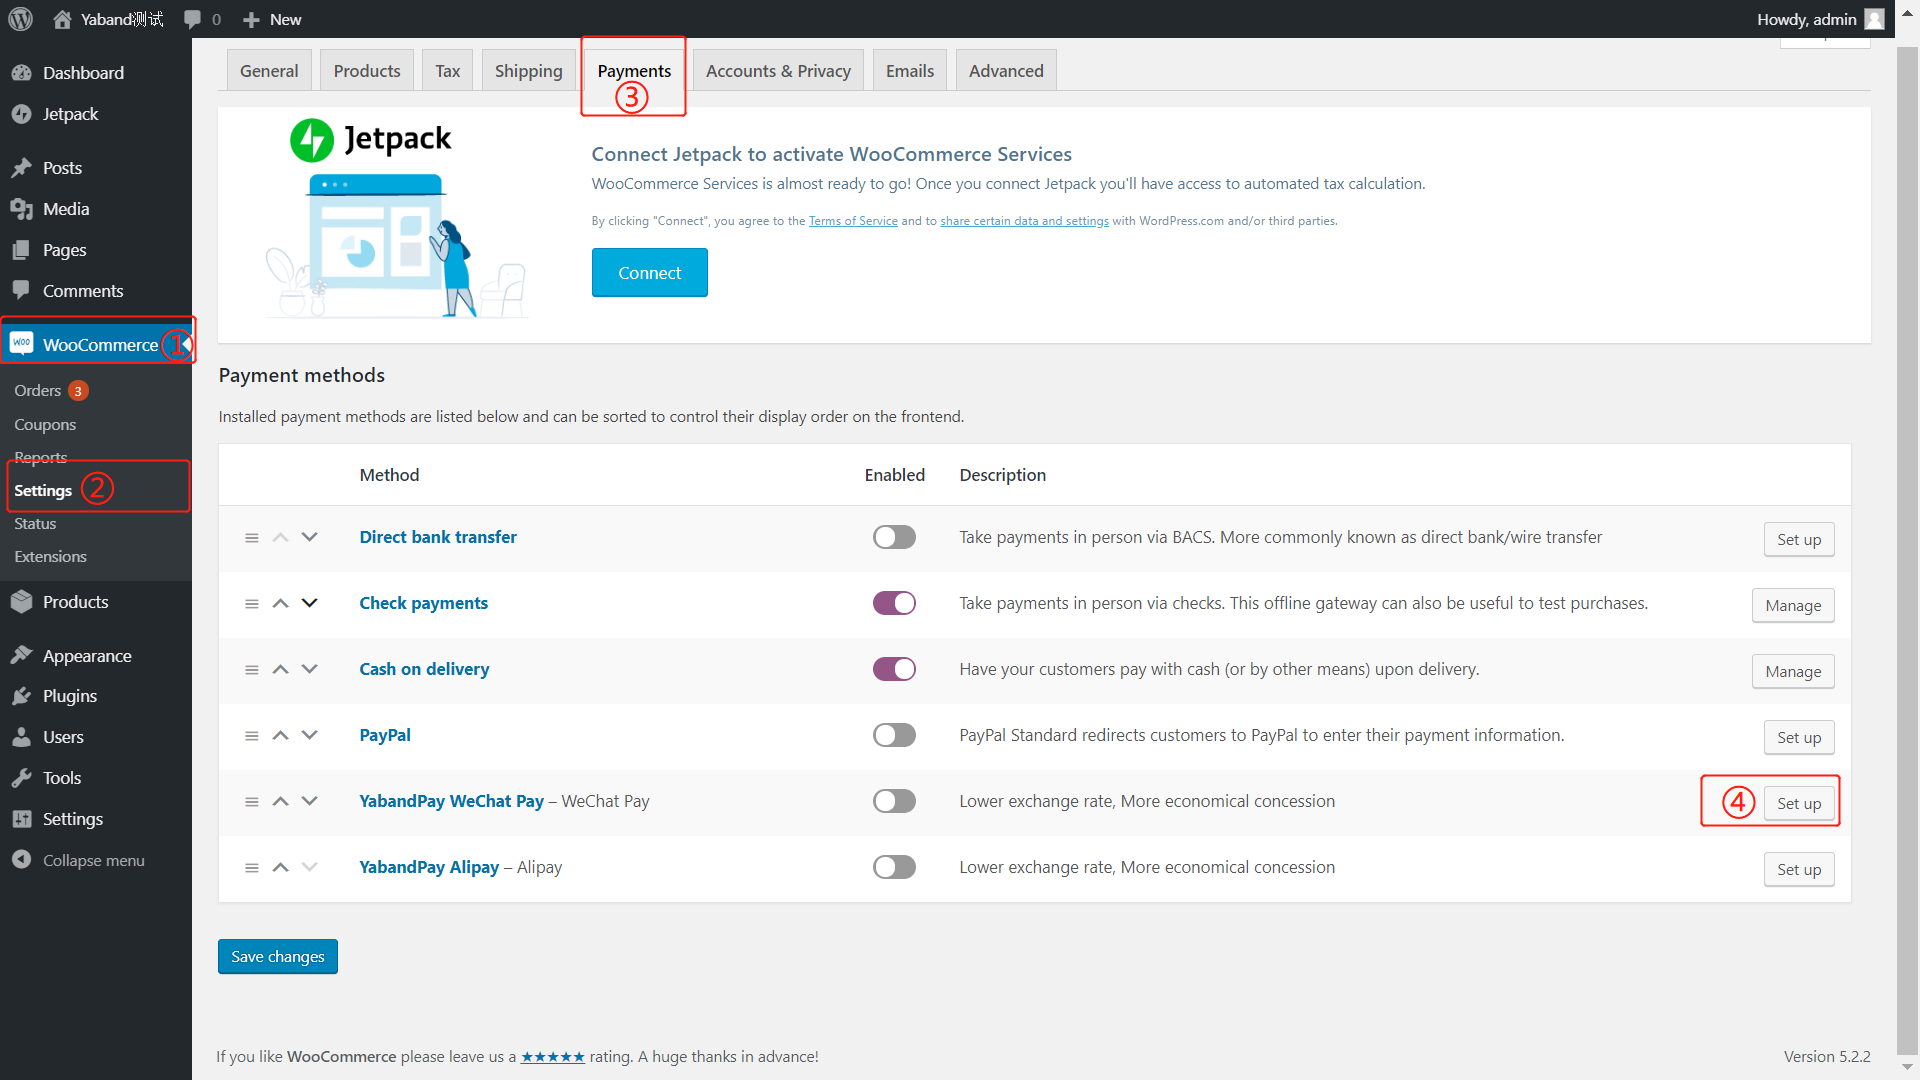Open the Yaband site home icon
Screen dimensions: 1920x1080
click(x=62, y=19)
